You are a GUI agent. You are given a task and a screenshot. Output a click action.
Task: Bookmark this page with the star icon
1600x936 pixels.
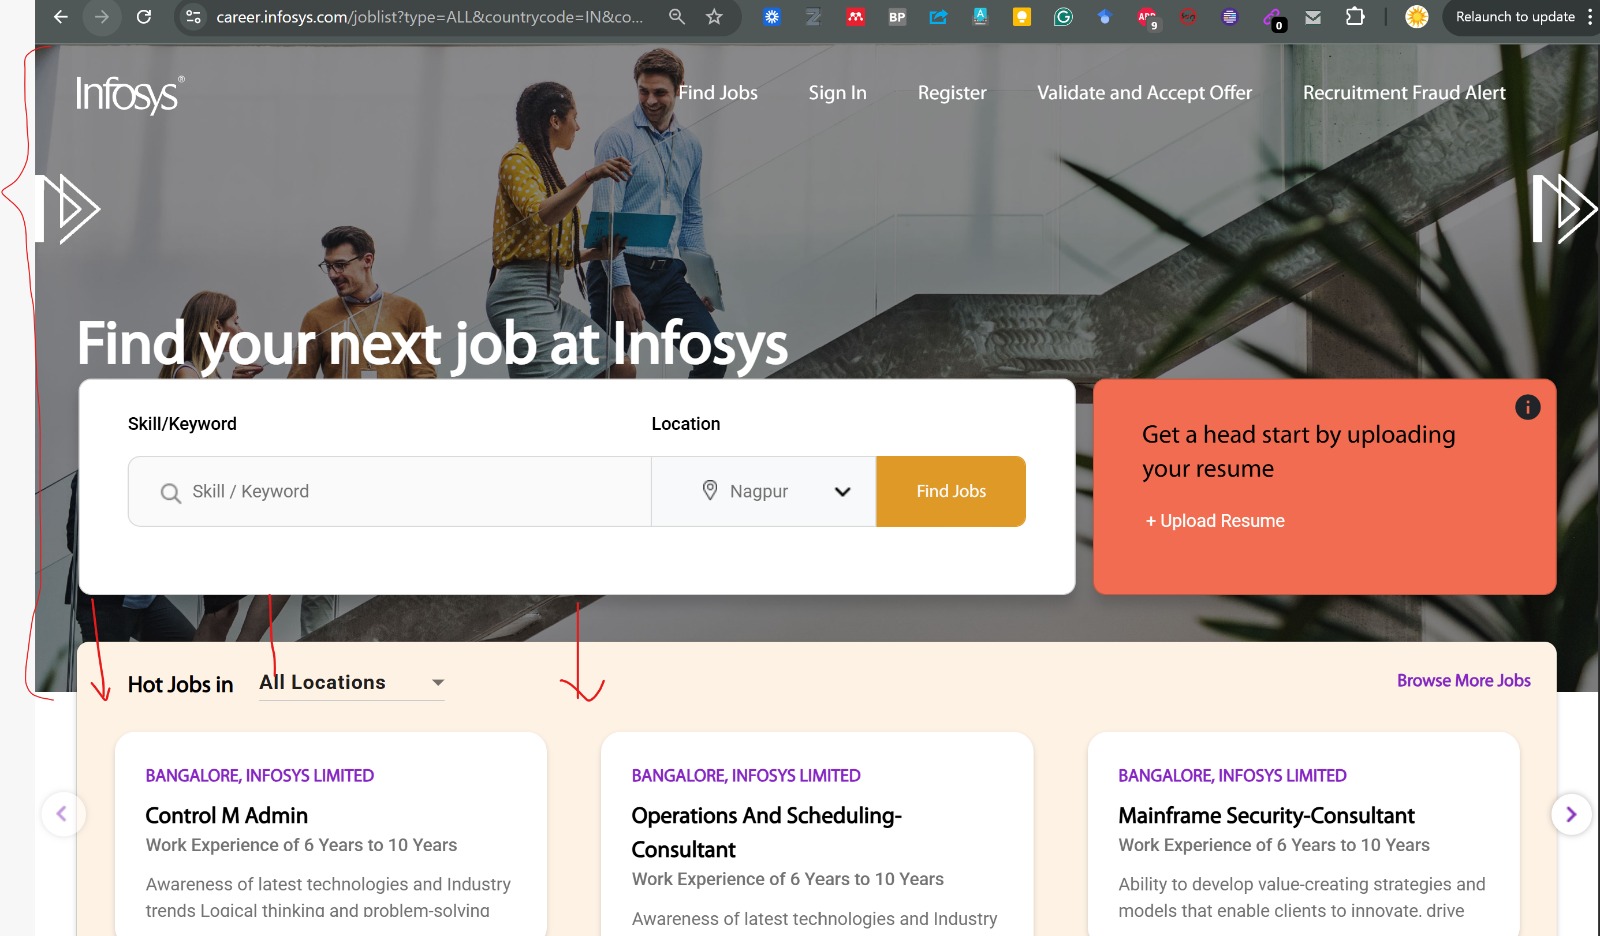point(714,17)
